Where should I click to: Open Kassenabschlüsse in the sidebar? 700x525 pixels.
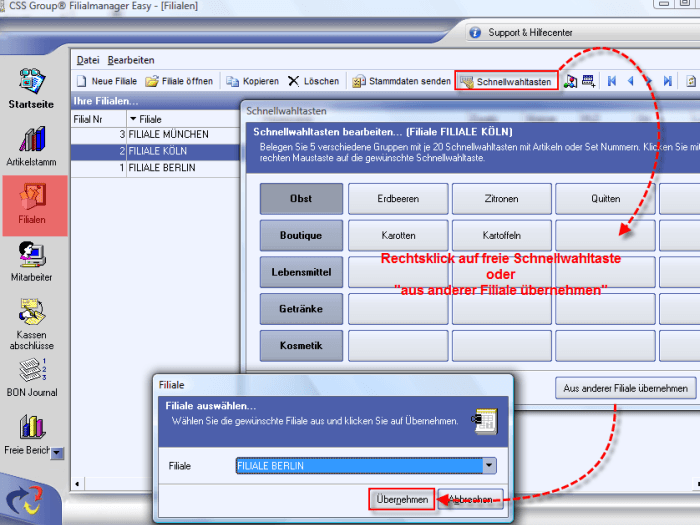31,325
